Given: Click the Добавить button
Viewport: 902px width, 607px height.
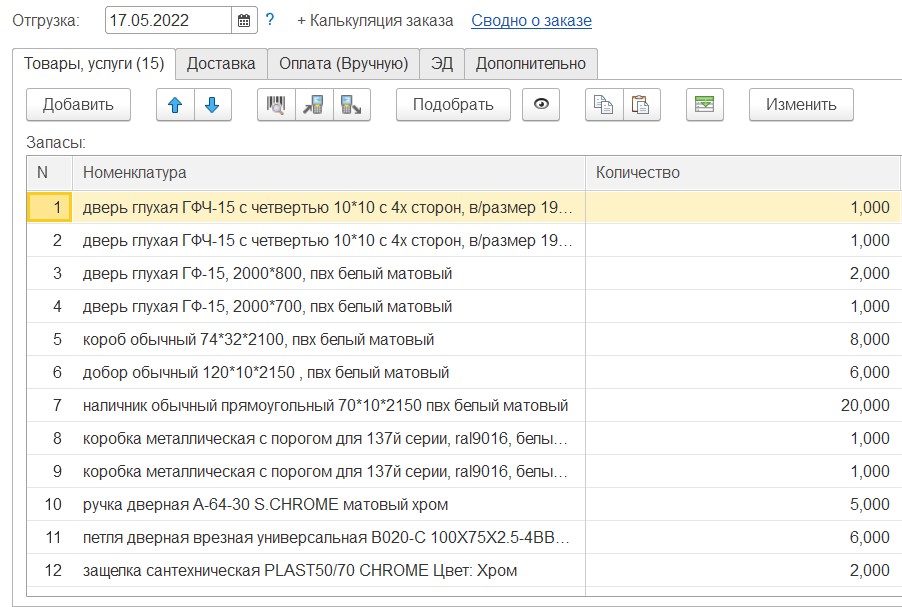Looking at the screenshot, I should click(x=77, y=104).
